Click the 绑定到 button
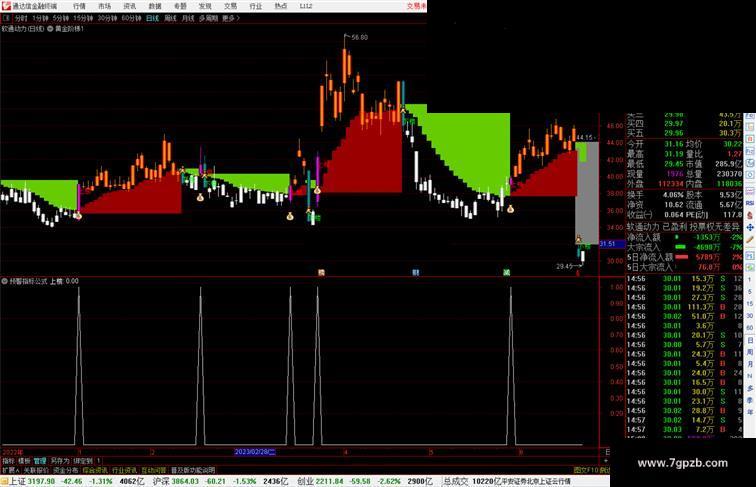Image resolution: width=756 pixels, height=487 pixels. point(83,461)
